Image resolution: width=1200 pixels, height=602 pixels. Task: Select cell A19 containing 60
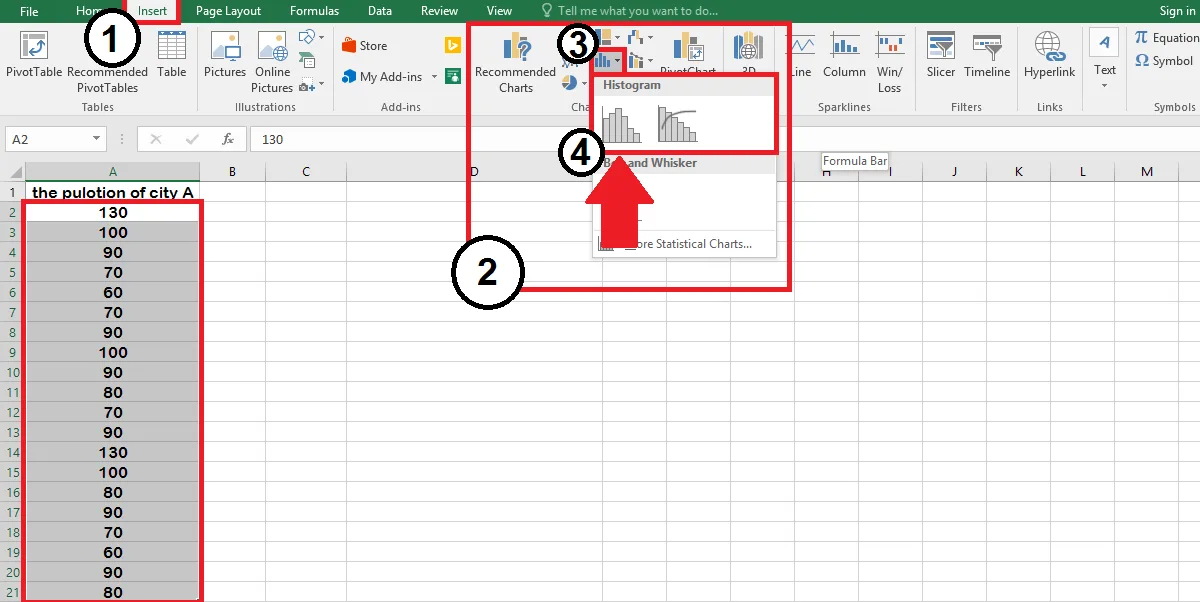click(x=113, y=552)
